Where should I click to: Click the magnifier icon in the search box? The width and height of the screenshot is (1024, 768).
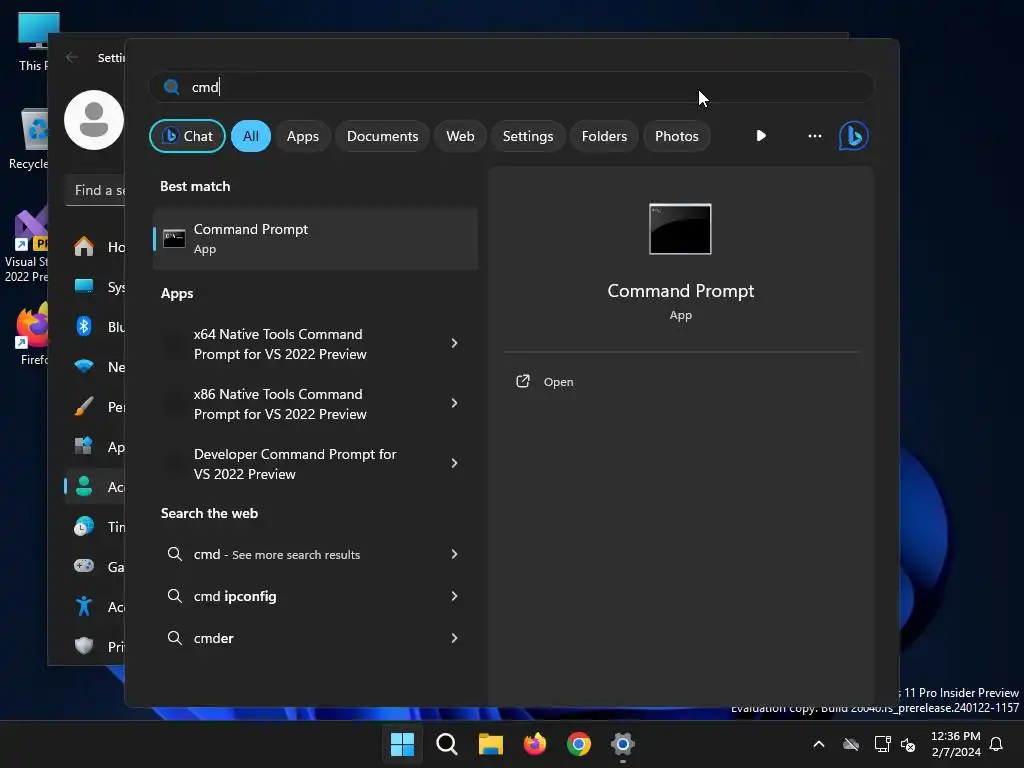(x=171, y=87)
